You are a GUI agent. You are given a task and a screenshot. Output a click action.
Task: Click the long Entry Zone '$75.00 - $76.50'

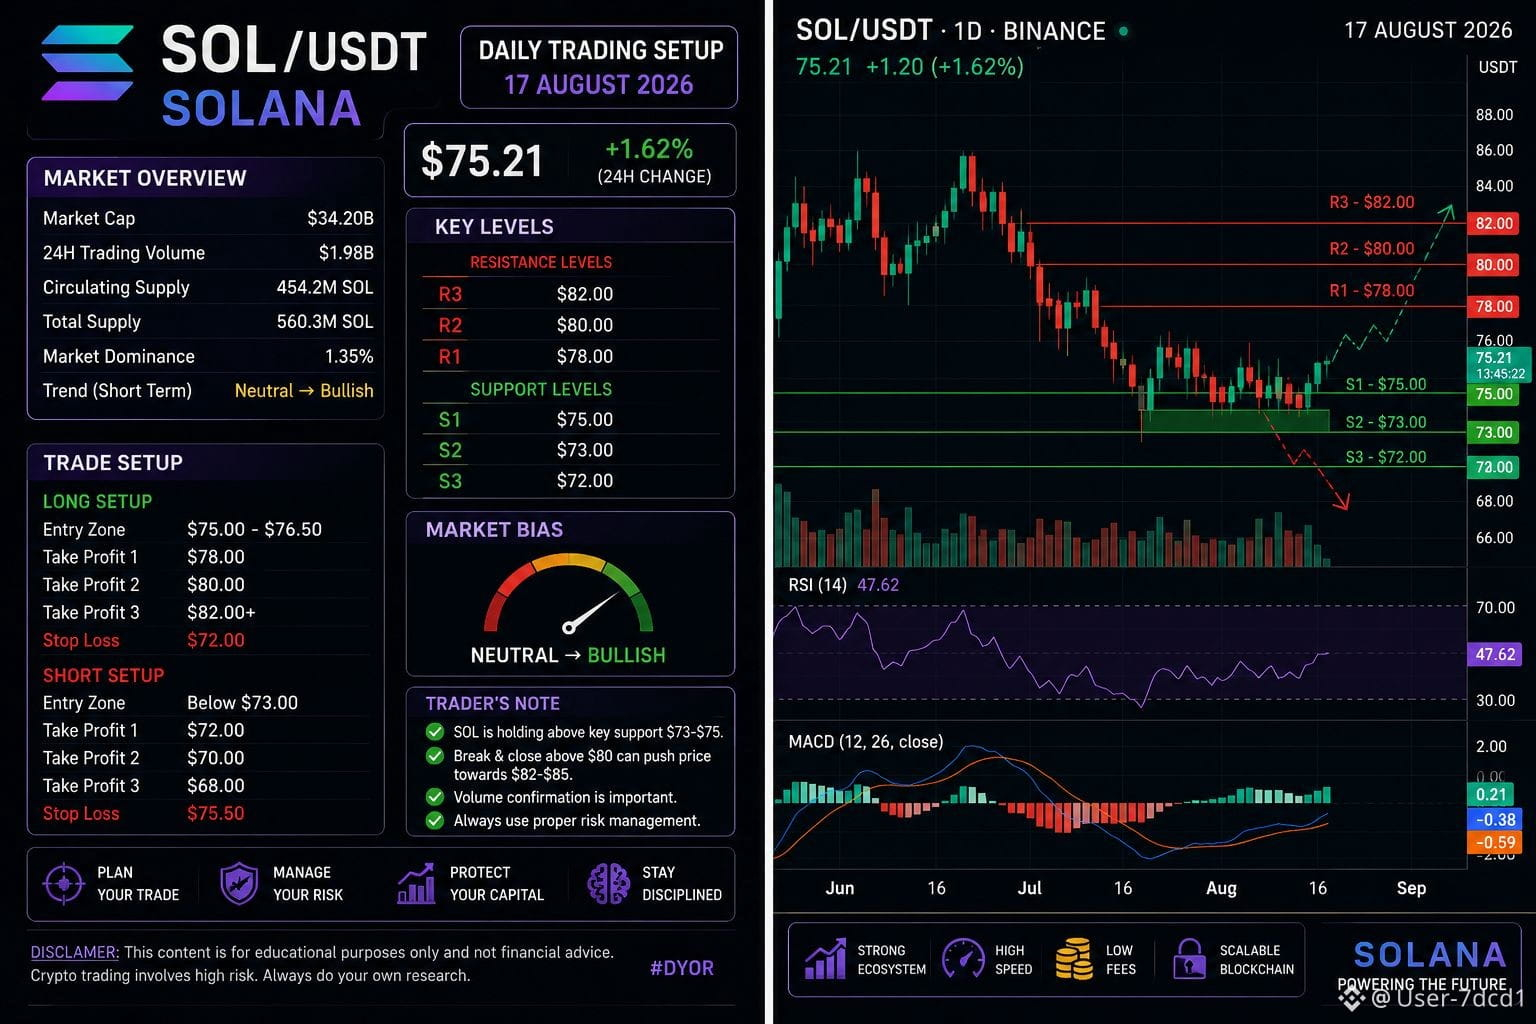(254, 529)
